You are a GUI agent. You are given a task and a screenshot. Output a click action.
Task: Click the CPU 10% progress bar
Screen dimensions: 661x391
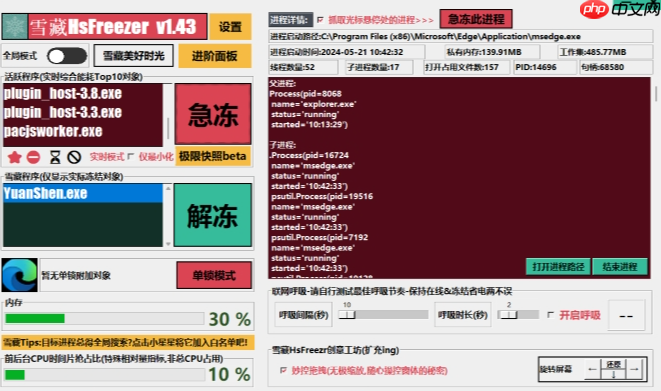pyautogui.click(x=105, y=375)
